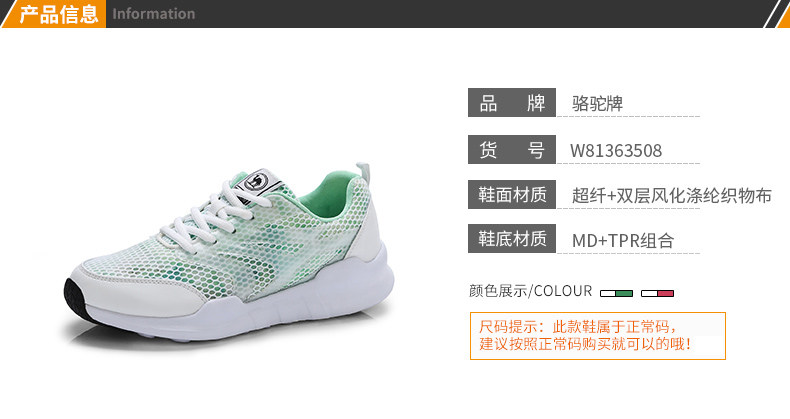Click the 超纤+双层风化涤纶织物布 upper material text
The image size is (790, 419).
[672, 195]
